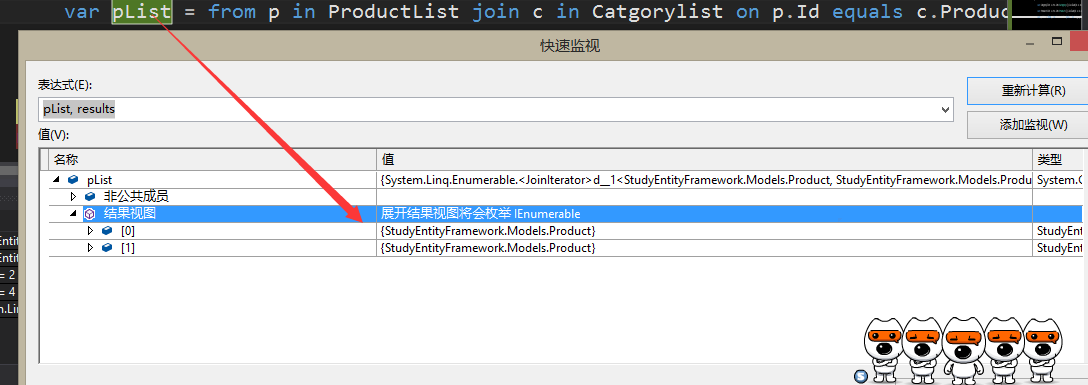Maximize the 快速监视 dialog window
1088x385 pixels.
tap(1057, 42)
